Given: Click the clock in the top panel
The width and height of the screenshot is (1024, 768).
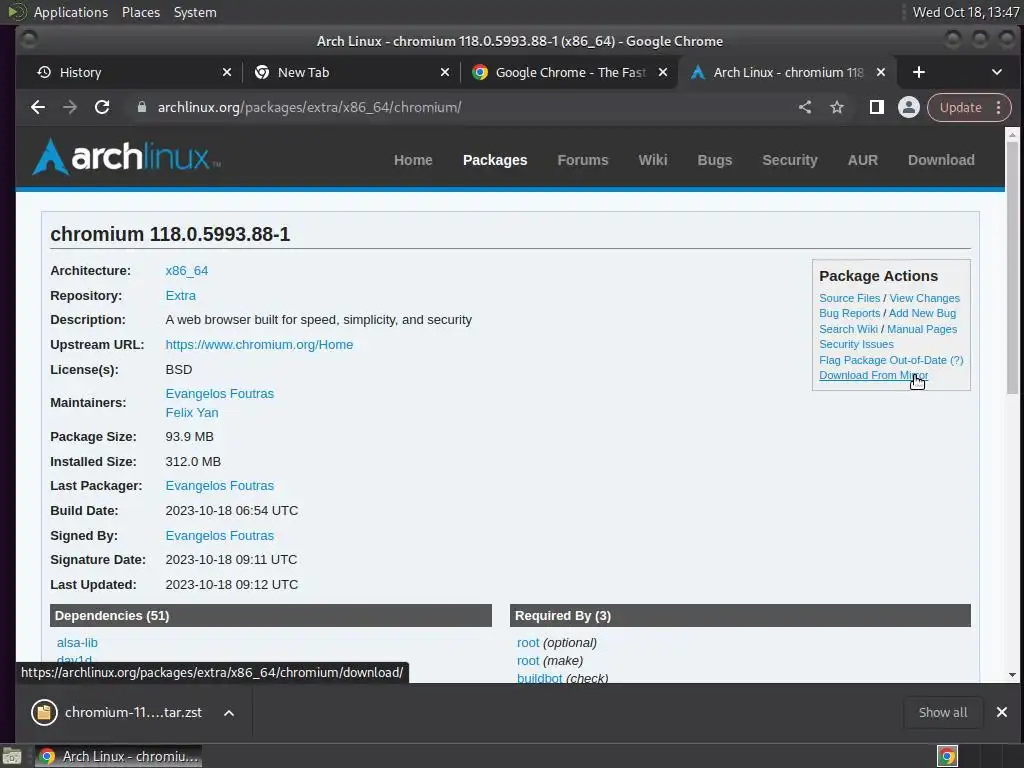Looking at the screenshot, I should pyautogui.click(x=965, y=12).
